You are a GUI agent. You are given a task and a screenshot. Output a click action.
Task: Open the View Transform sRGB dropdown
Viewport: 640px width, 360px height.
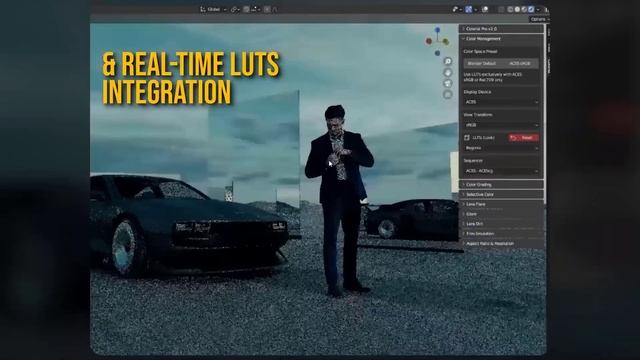(x=501, y=125)
